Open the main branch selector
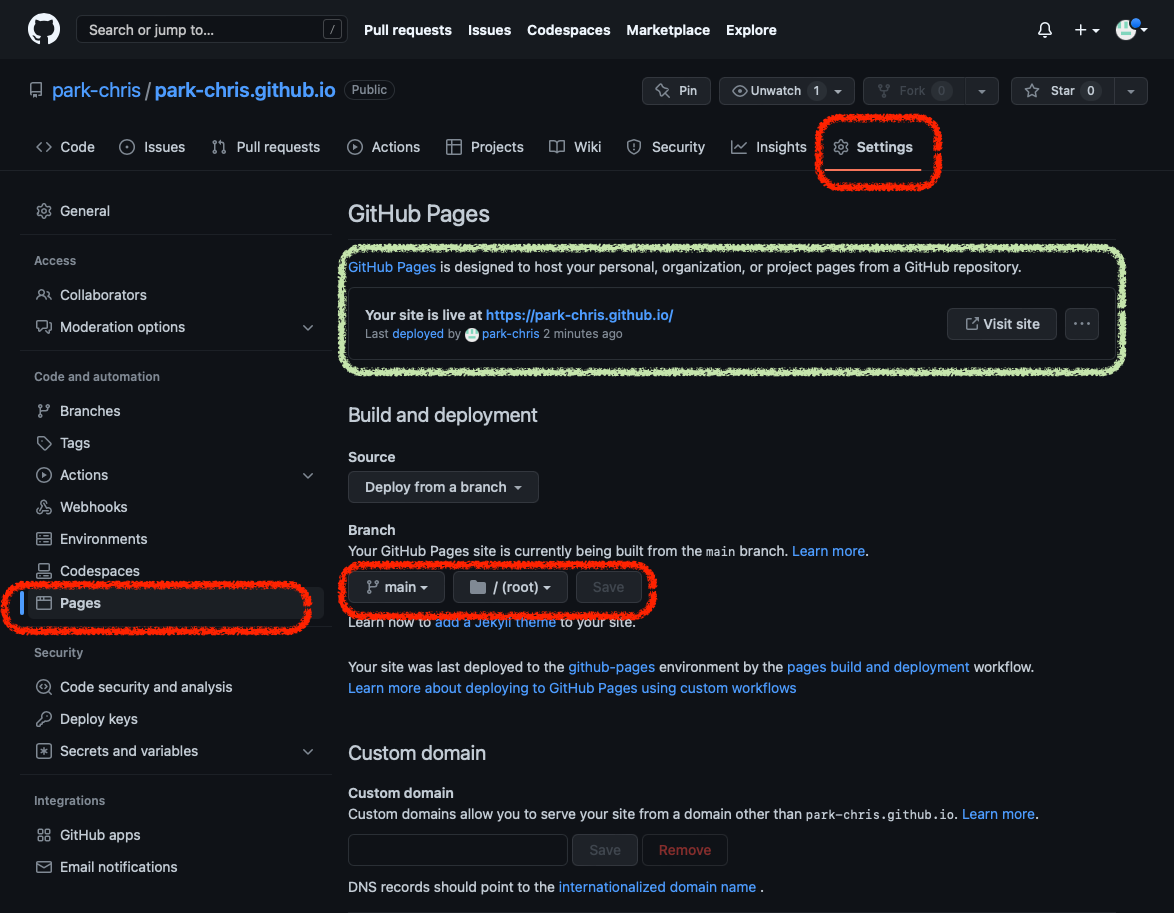1174x913 pixels. pos(396,587)
